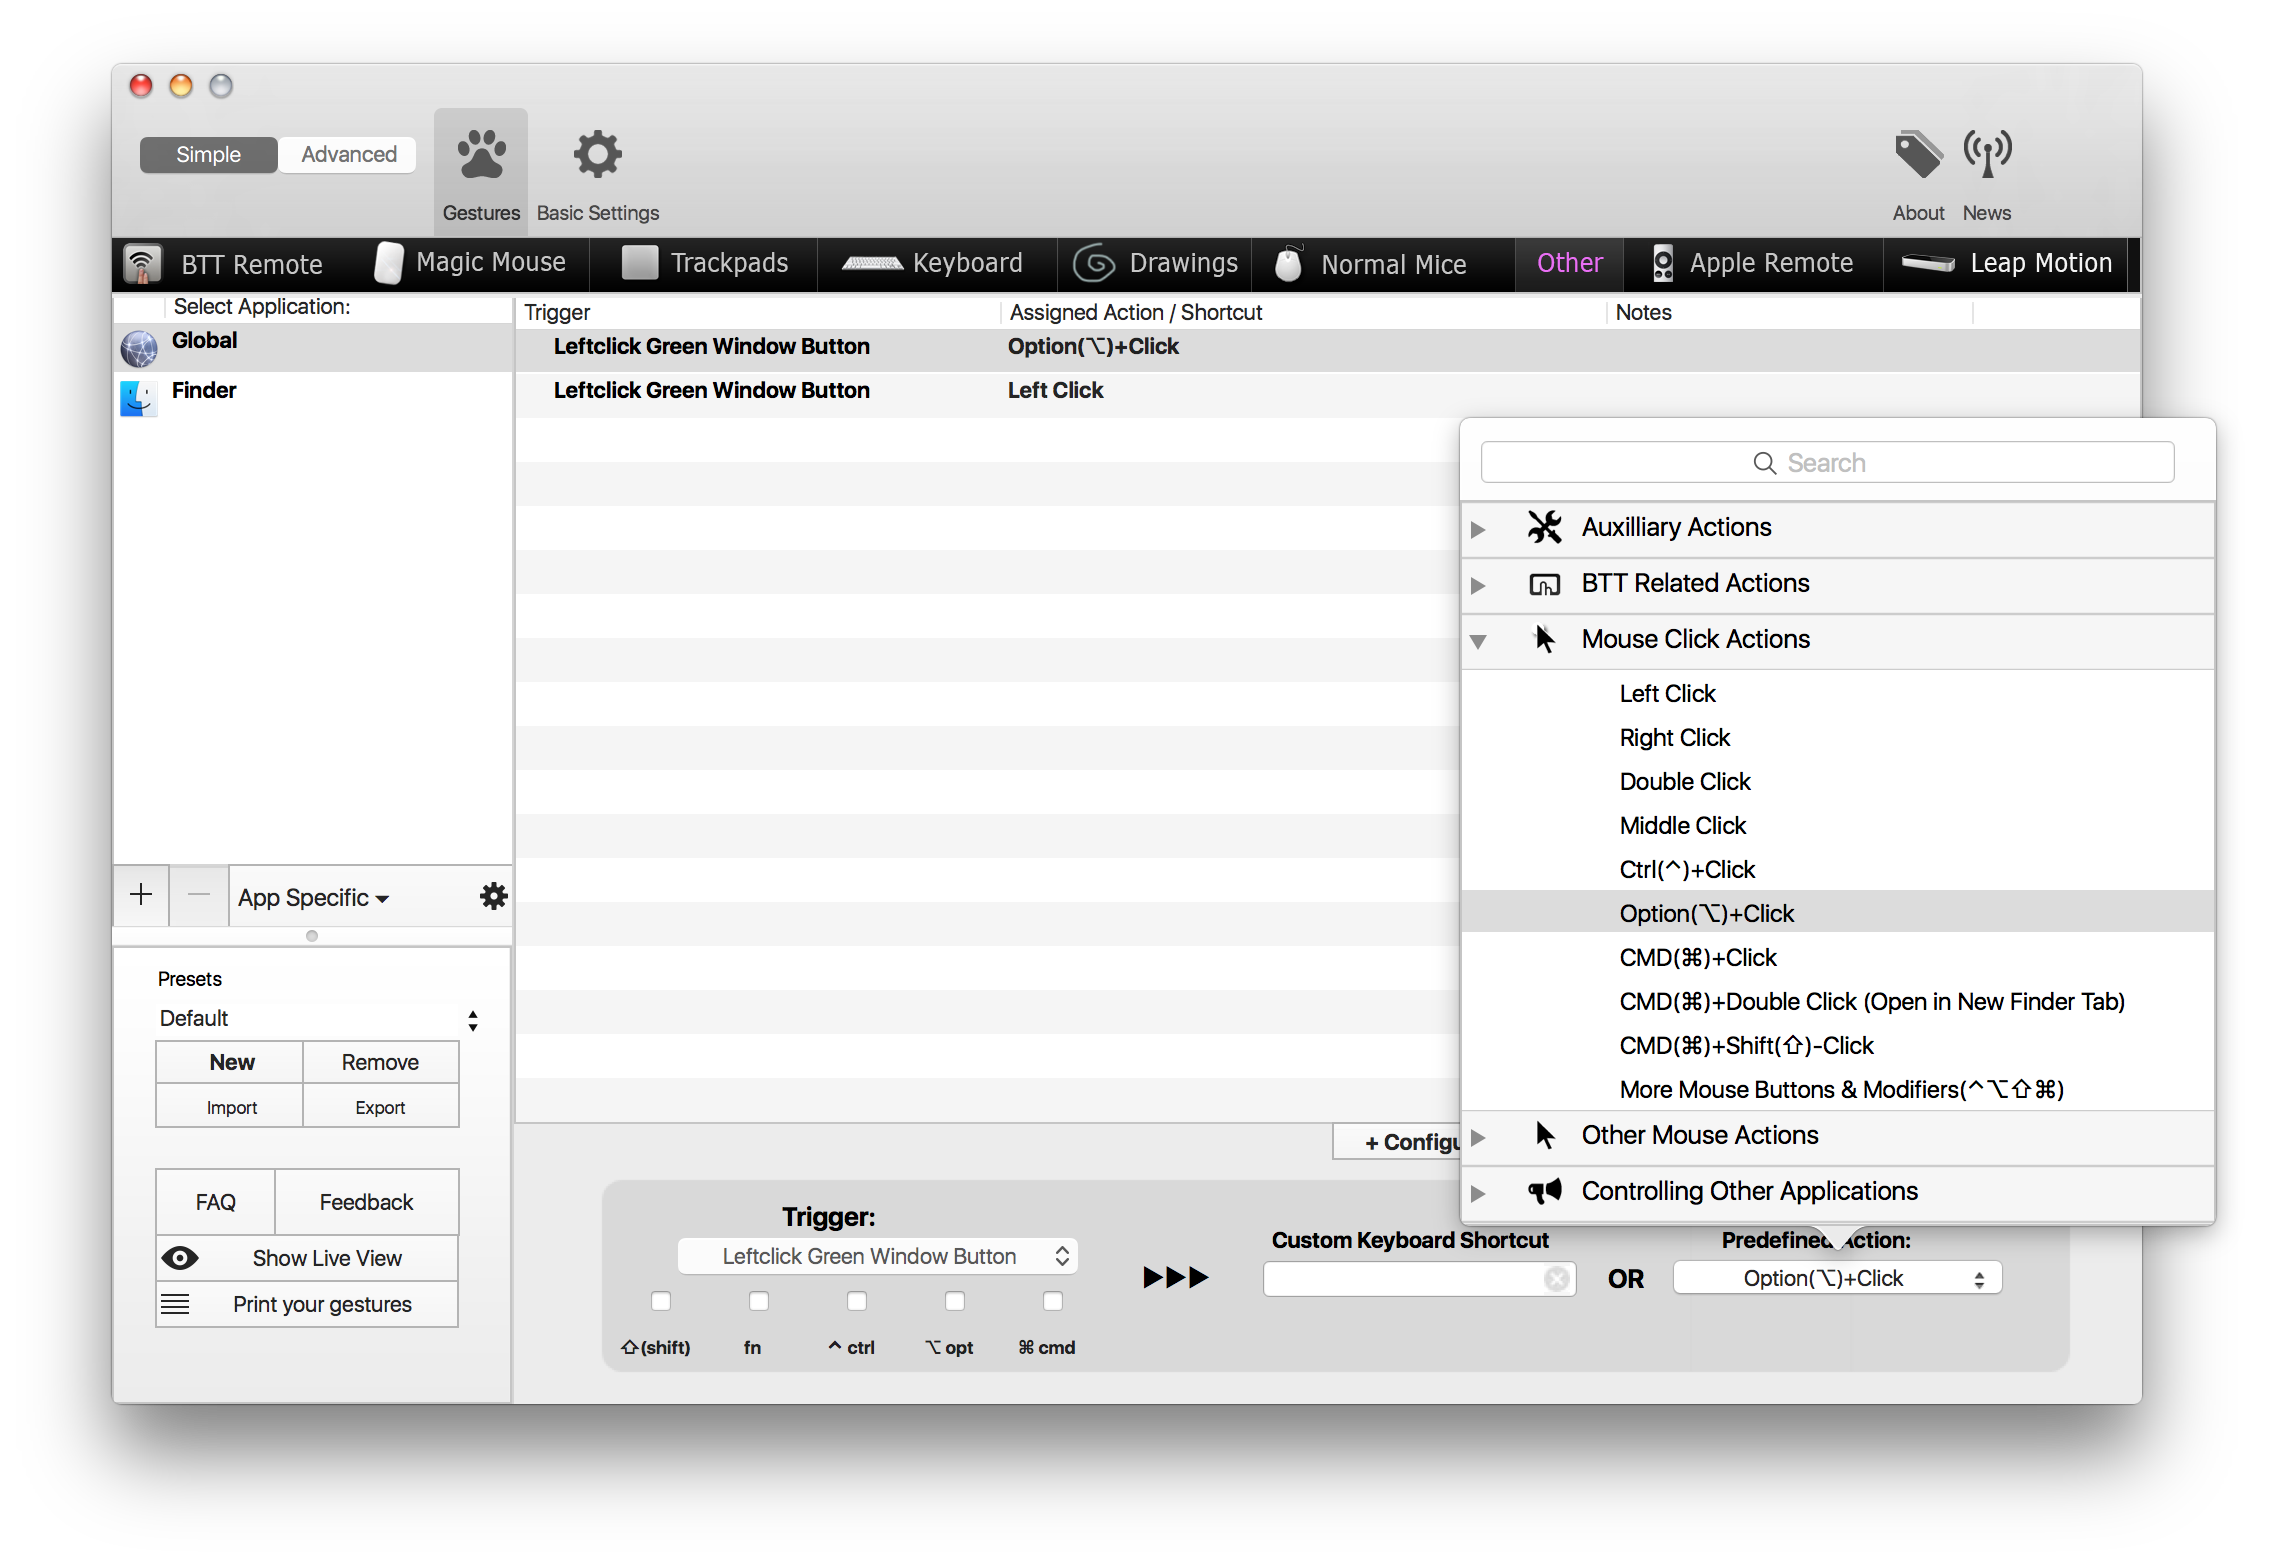Open the Leftclick Green Window Button trigger dropdown
This screenshot has height=1564, width=2276.
click(x=877, y=1256)
